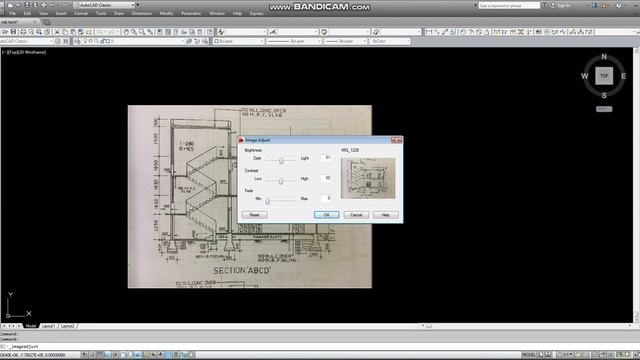This screenshot has width=640, height=360.
Task: Open the Insert menu
Action: point(61,13)
